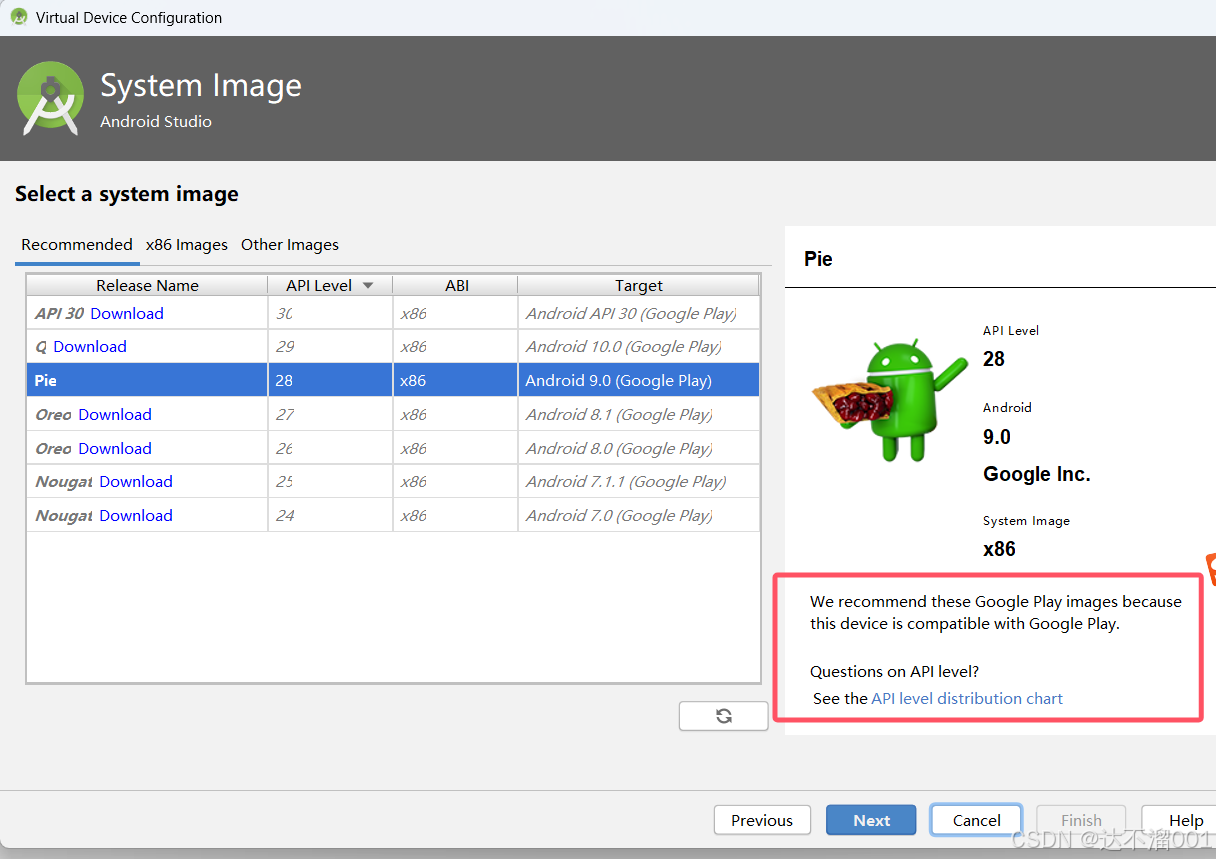Image resolution: width=1216 pixels, height=859 pixels.
Task: Open the x86 Images tab
Action: [186, 245]
